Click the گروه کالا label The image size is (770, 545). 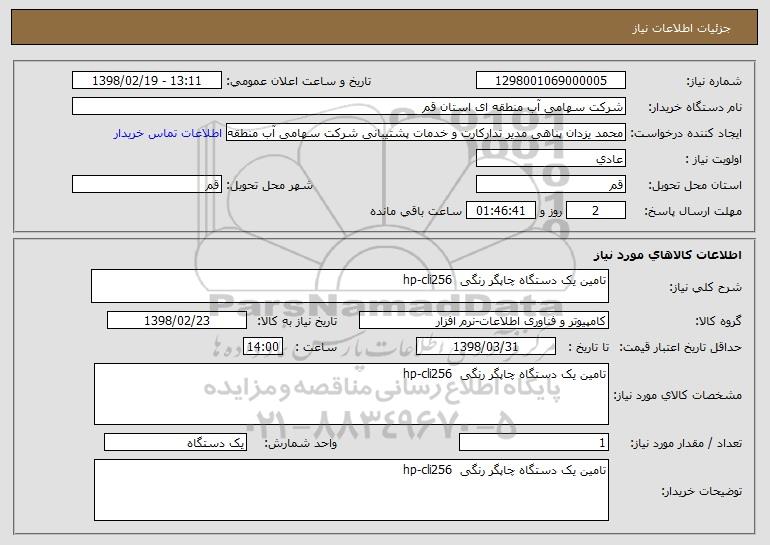point(718,322)
